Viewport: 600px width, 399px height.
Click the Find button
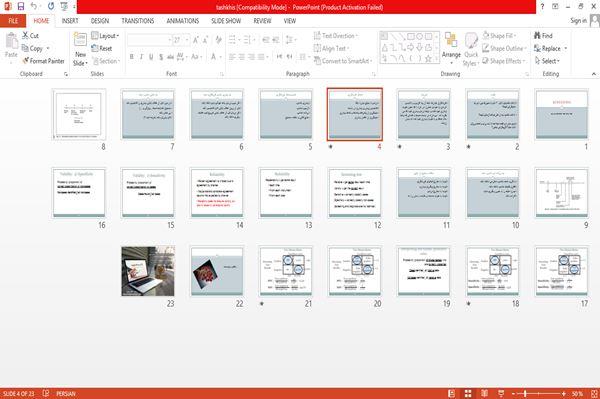(543, 36)
